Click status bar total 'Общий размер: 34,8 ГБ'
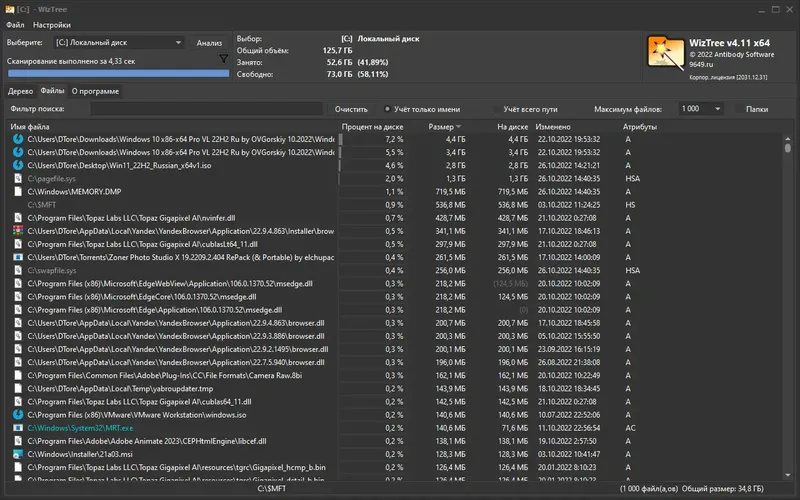 pyautogui.click(x=722, y=489)
